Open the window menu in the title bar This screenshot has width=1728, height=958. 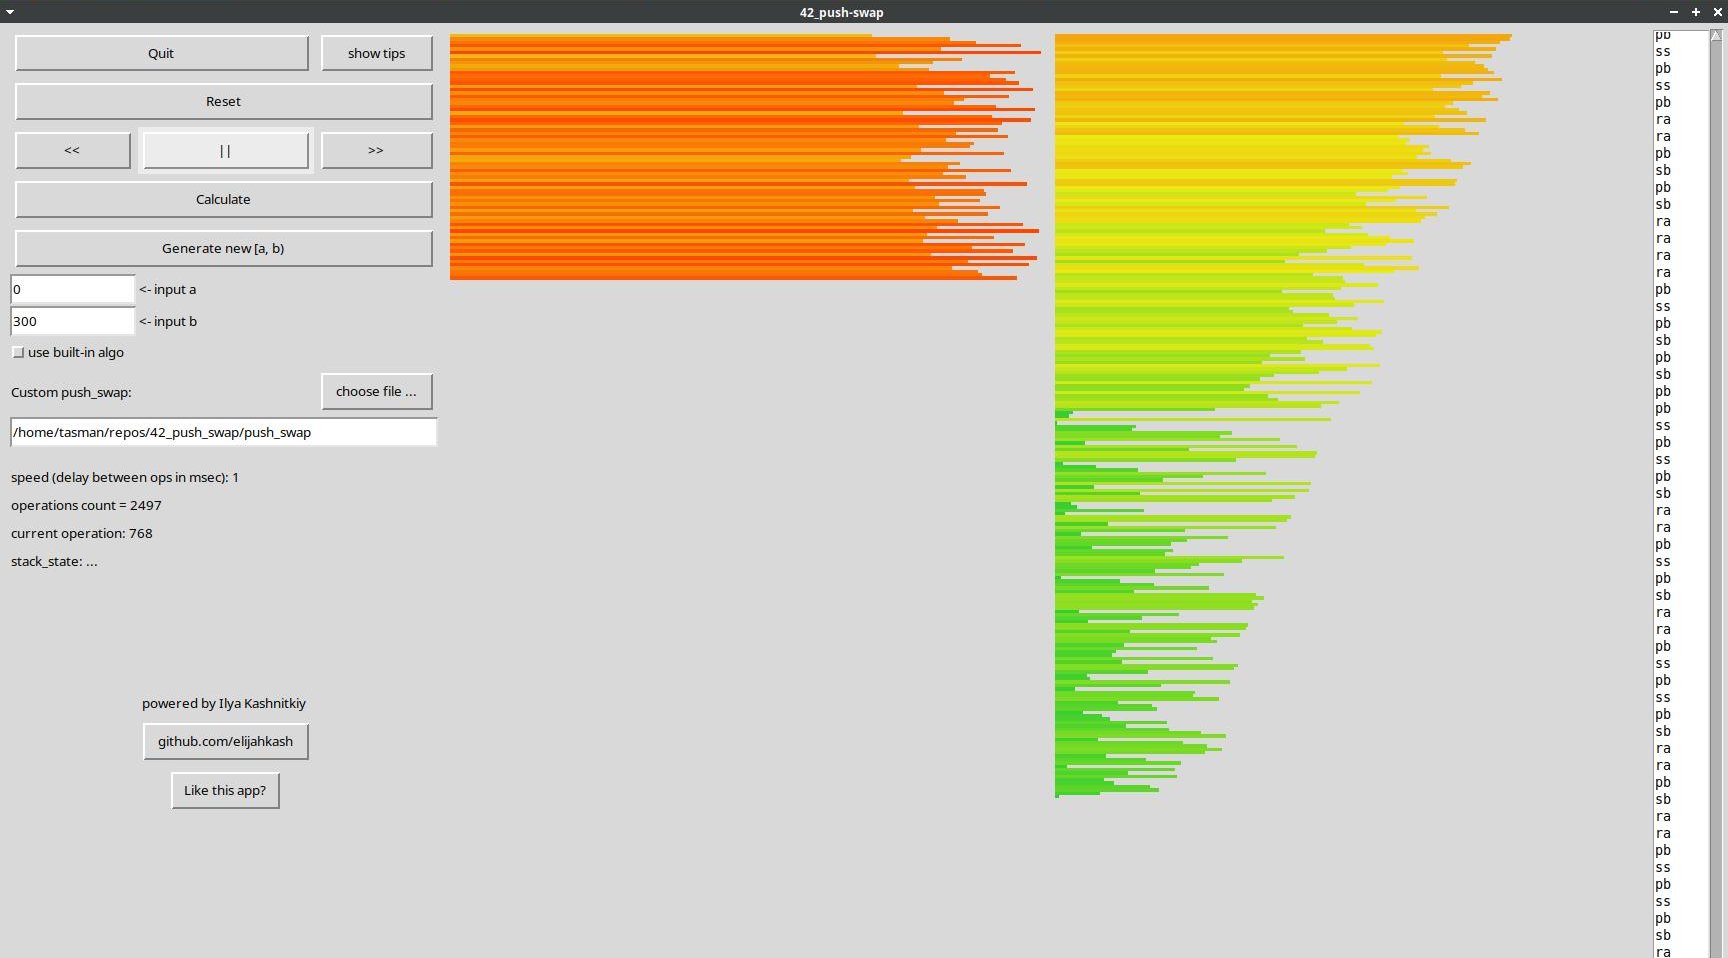coord(10,12)
